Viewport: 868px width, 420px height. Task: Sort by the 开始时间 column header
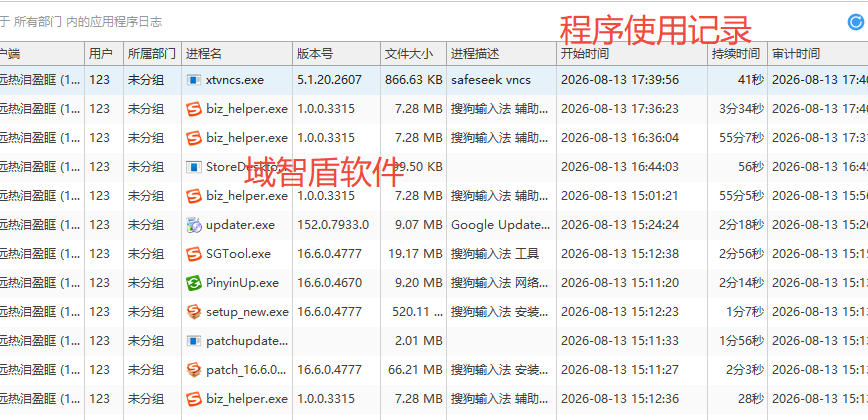click(633, 54)
